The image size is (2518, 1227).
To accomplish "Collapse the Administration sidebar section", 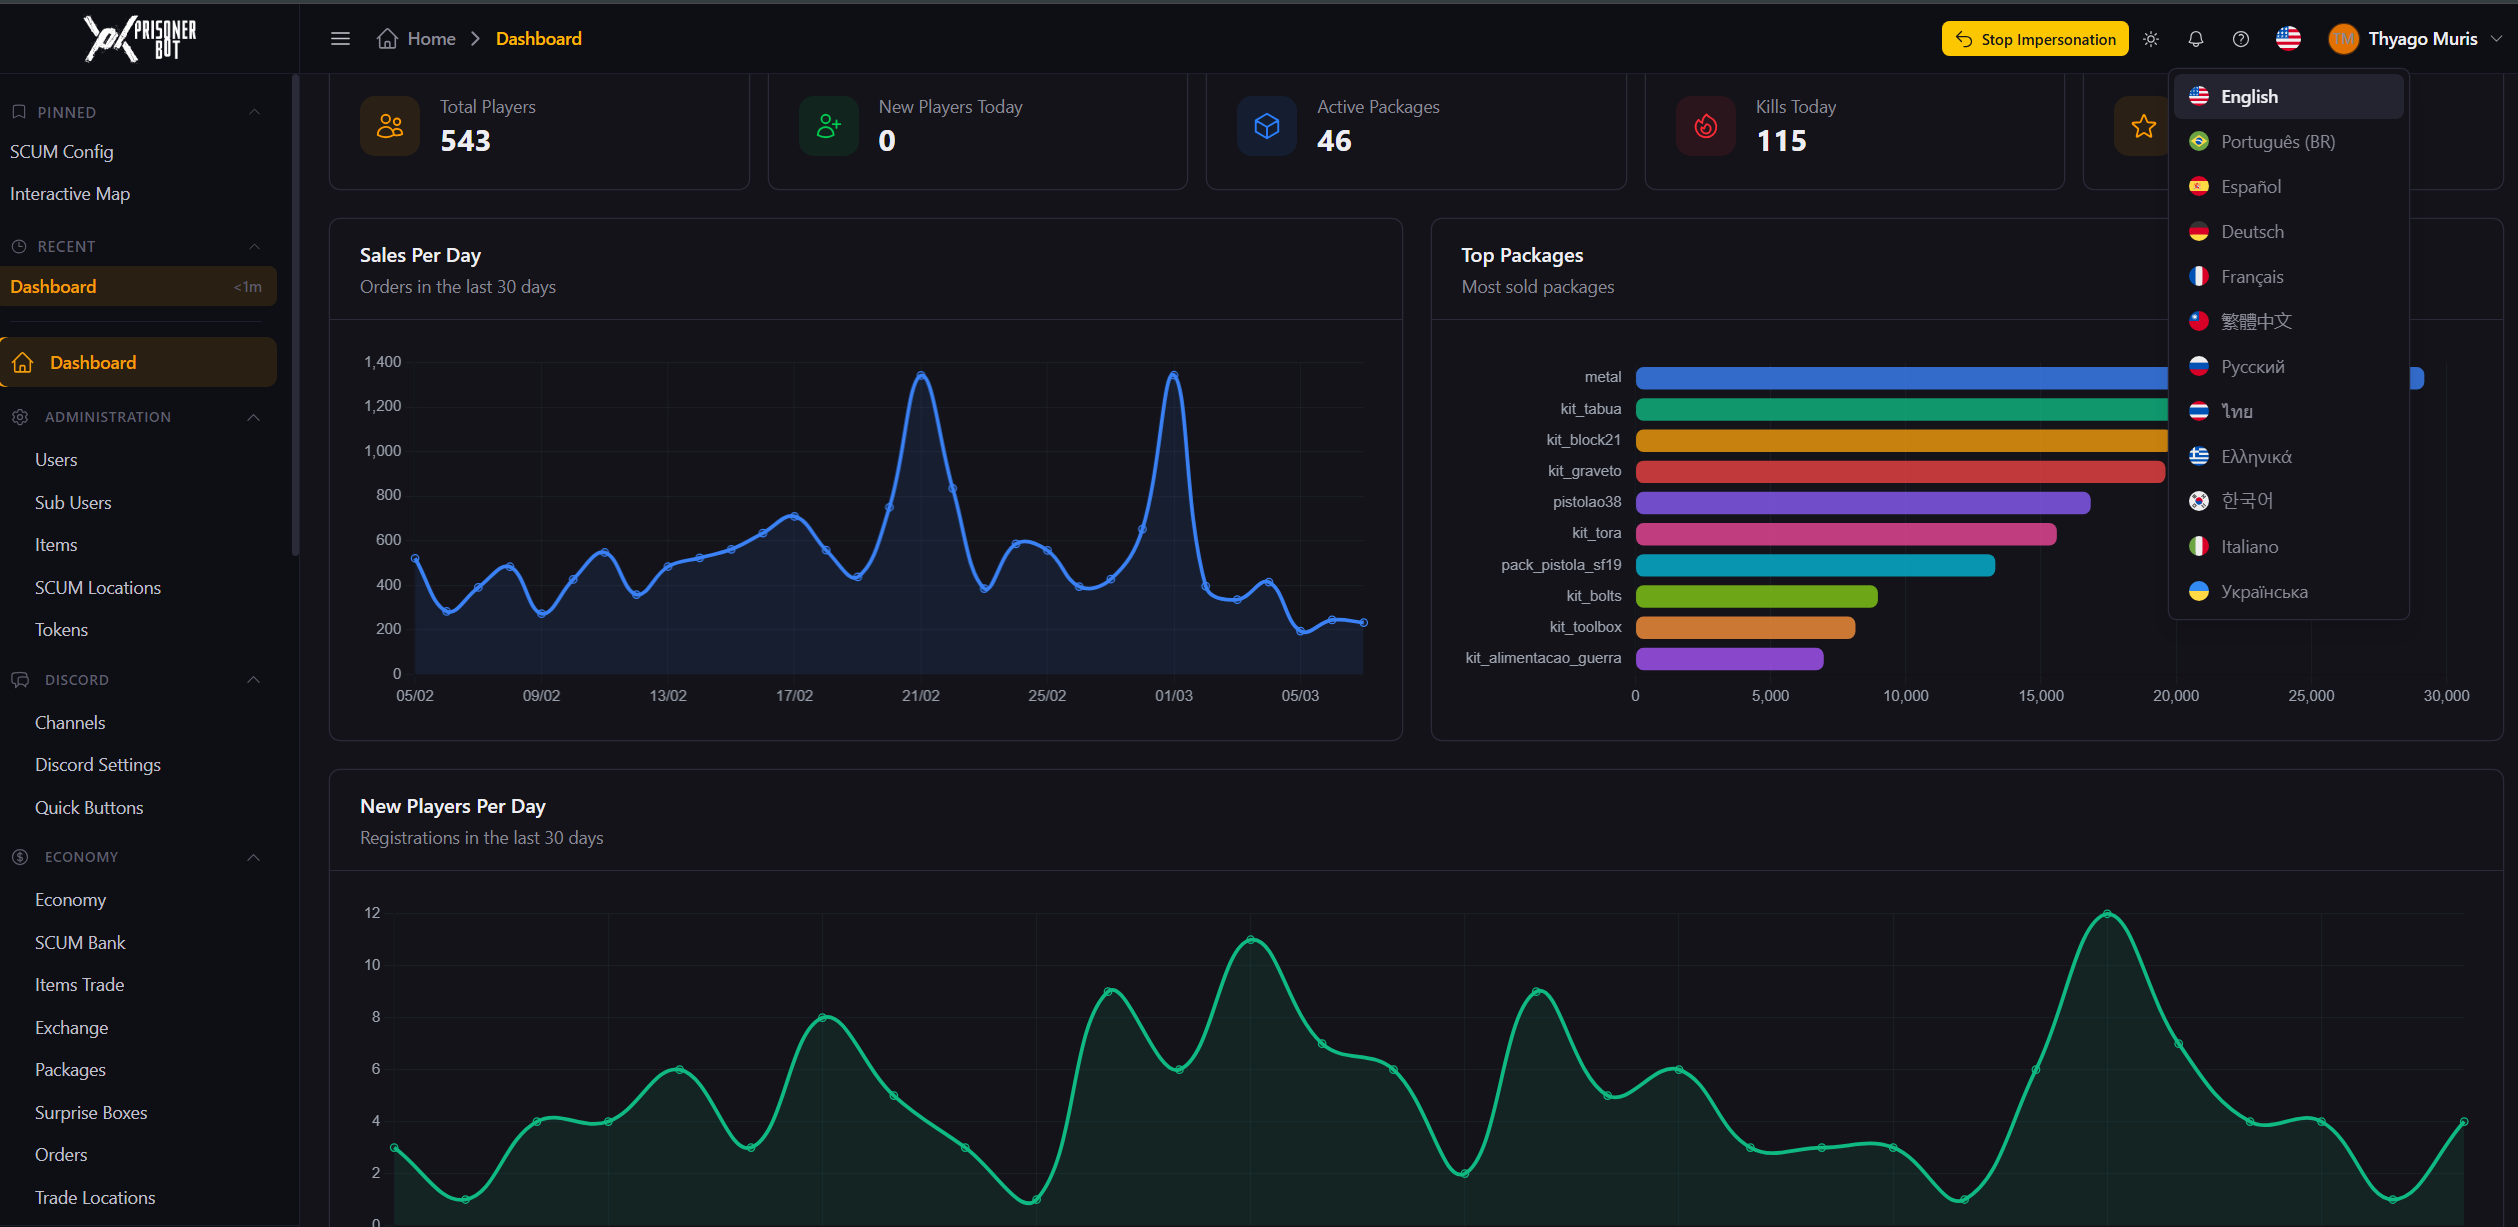I will click(254, 417).
